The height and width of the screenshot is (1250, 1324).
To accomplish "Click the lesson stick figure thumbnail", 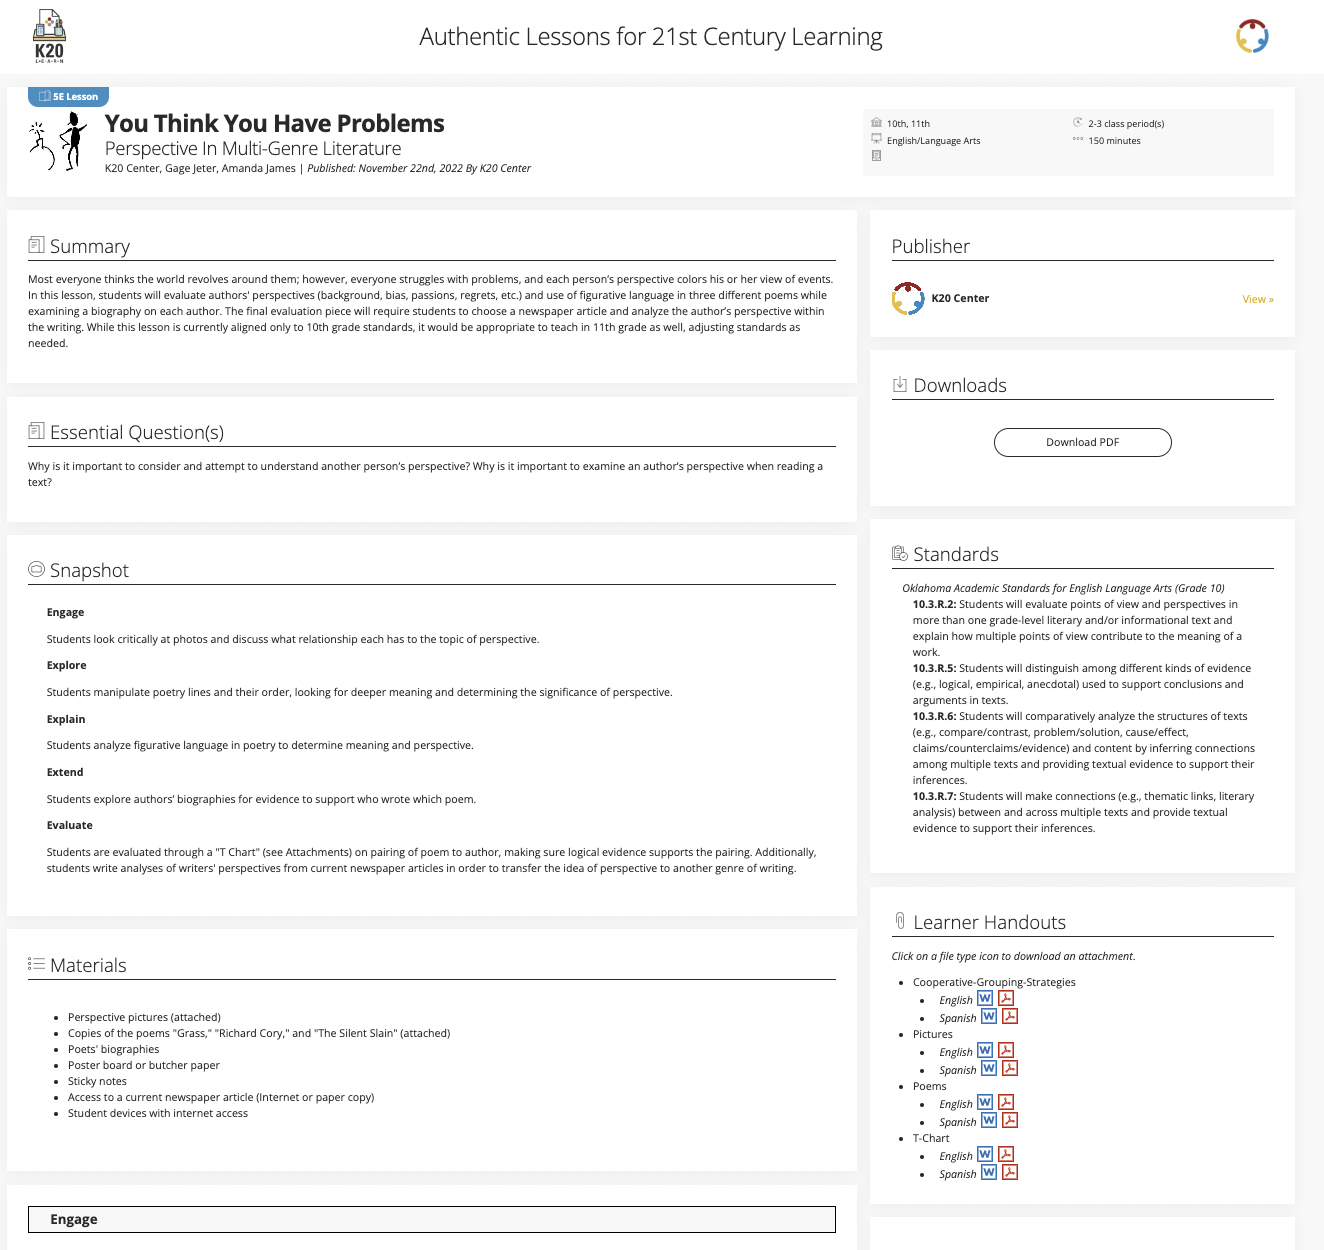I will click(59, 142).
